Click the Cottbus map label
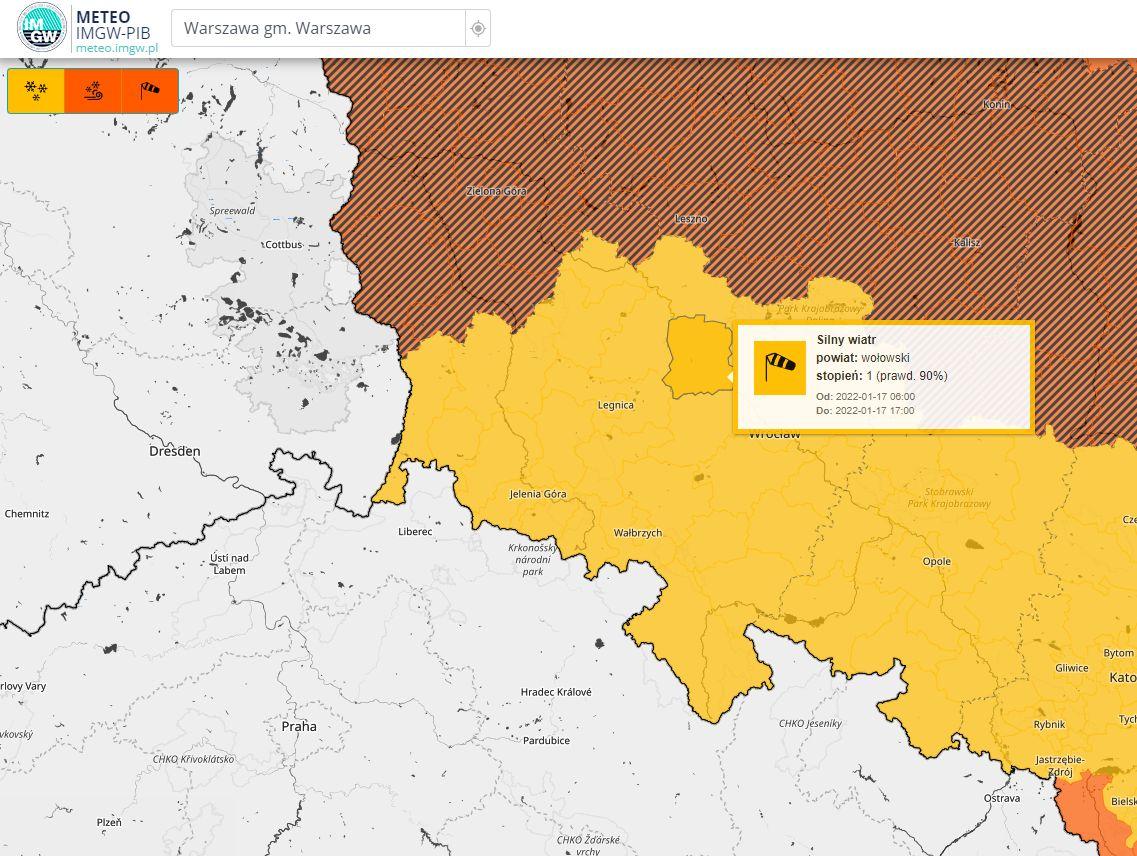The image size is (1137, 856). pyautogui.click(x=284, y=244)
